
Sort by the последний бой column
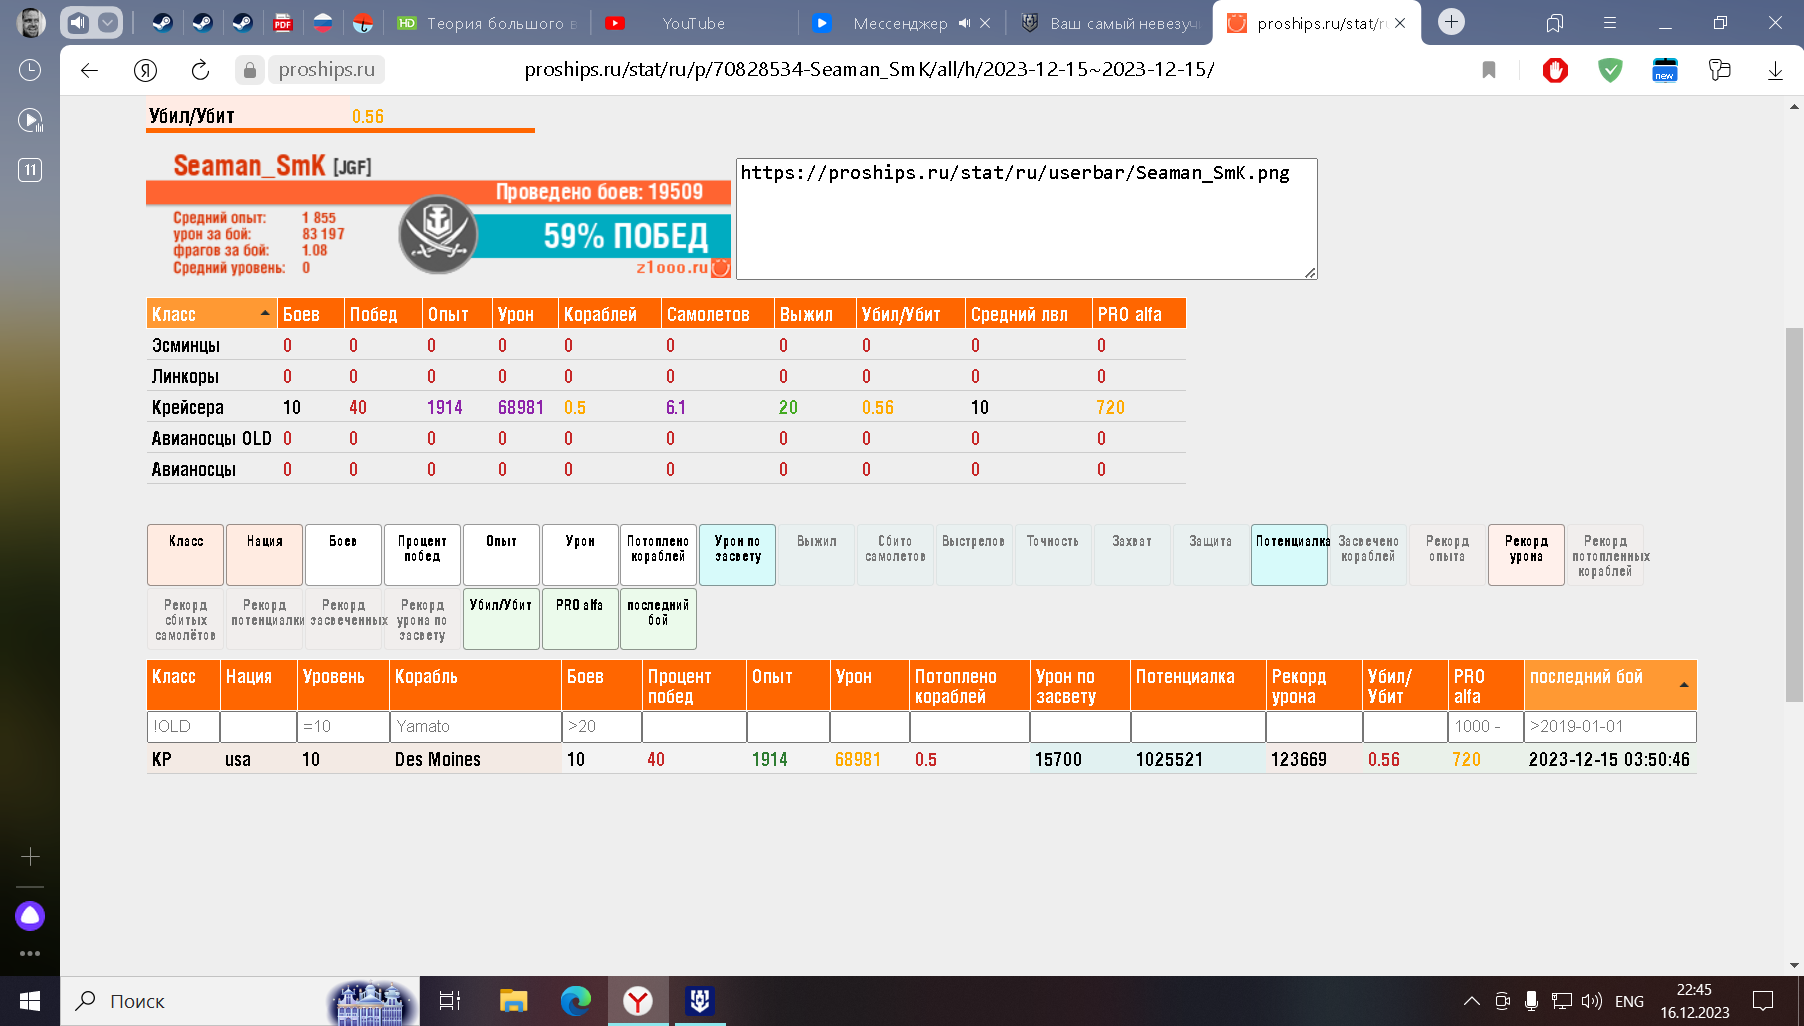click(1609, 685)
